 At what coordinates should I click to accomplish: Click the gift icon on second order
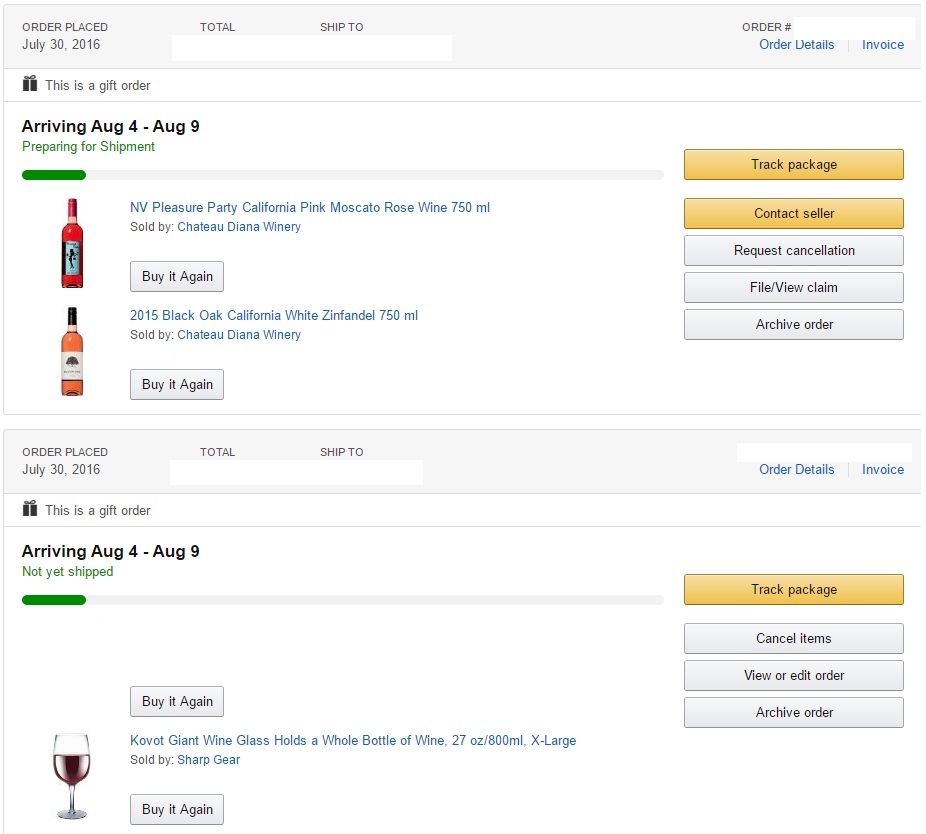(x=30, y=509)
